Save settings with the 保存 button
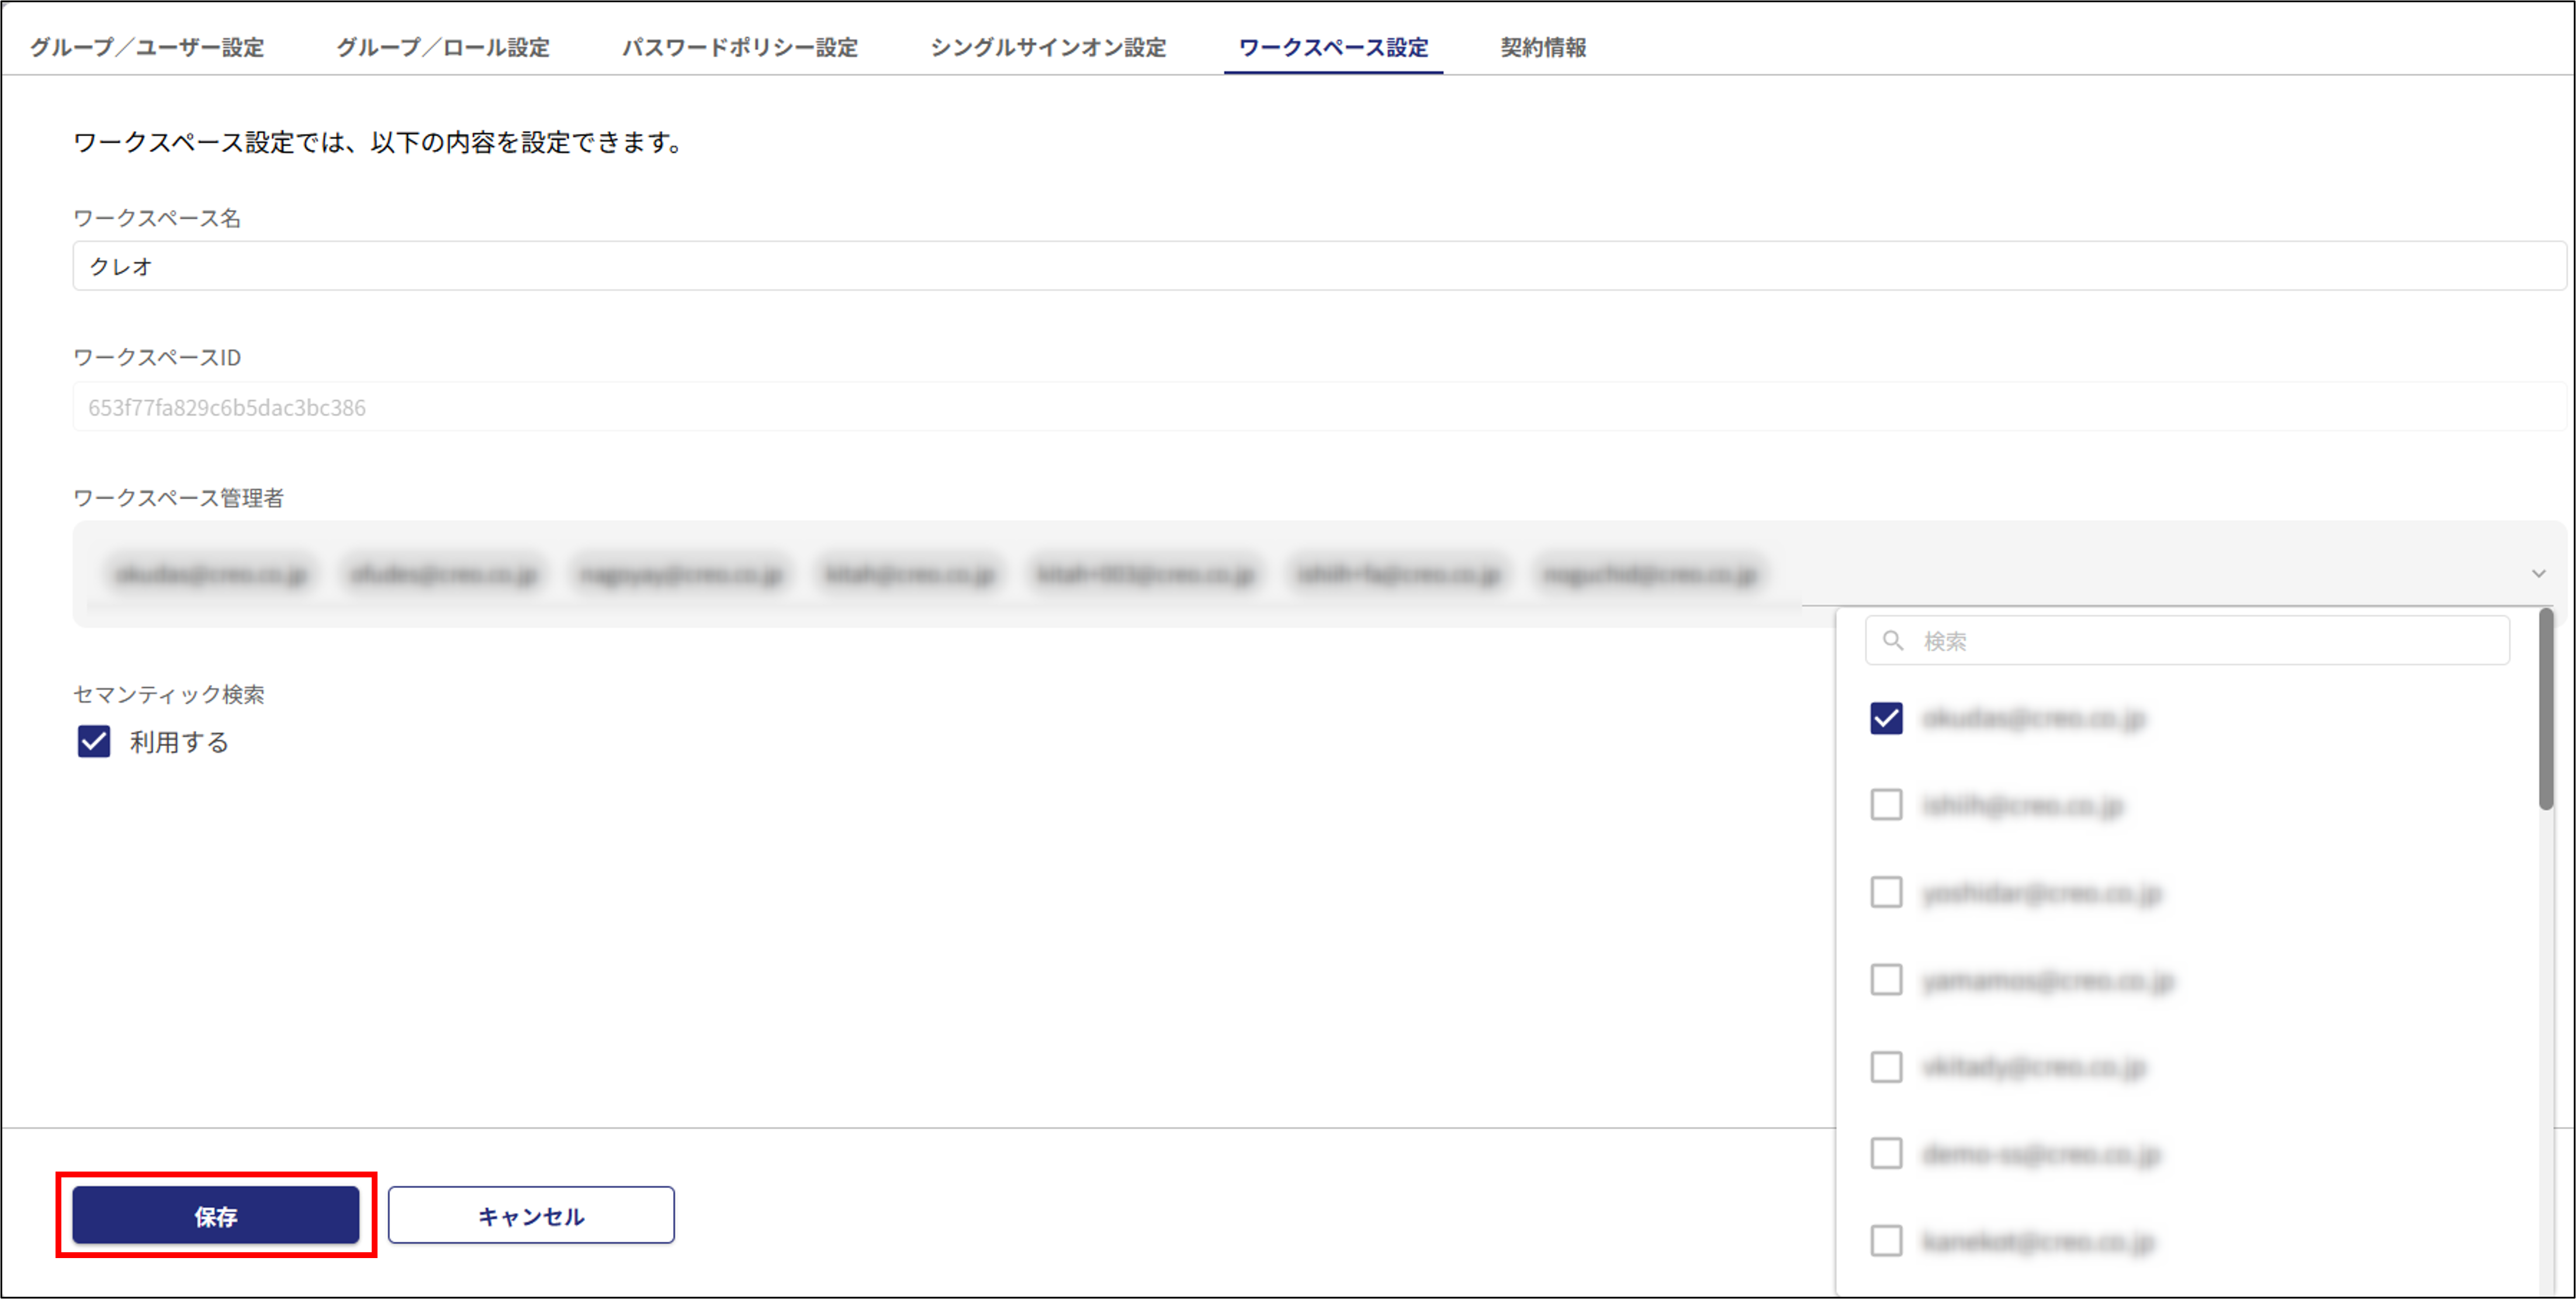This screenshot has height=1299, width=2576. coord(216,1216)
